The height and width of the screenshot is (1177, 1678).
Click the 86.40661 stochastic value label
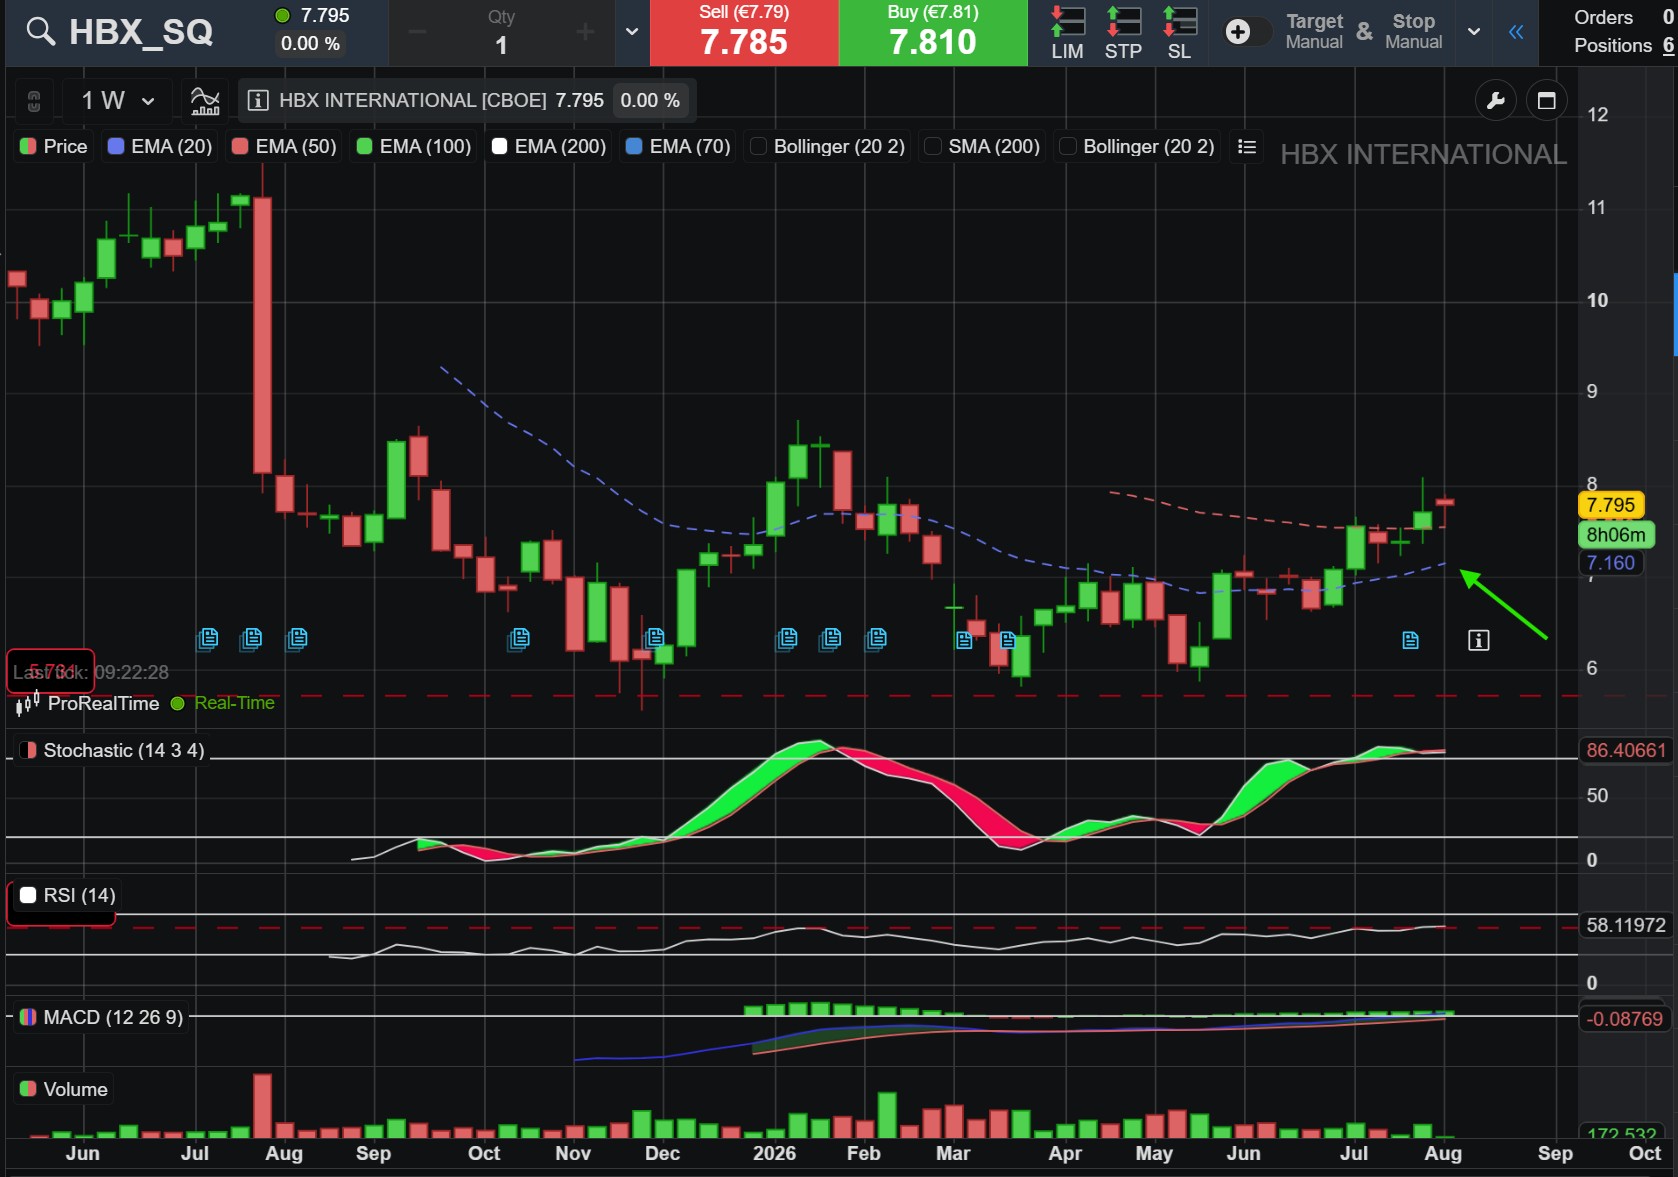(x=1626, y=750)
